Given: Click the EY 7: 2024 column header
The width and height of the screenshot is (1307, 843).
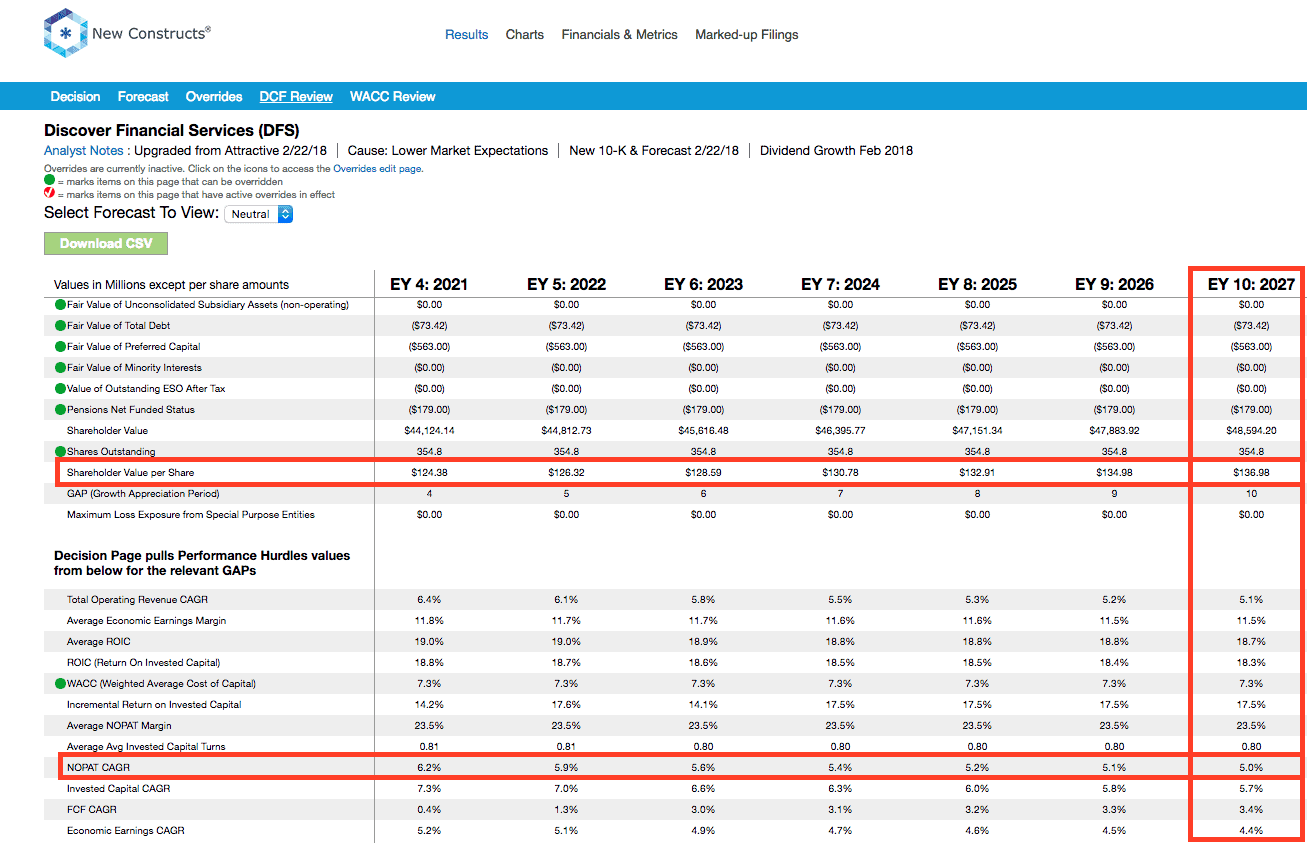Looking at the screenshot, I should 840,284.
